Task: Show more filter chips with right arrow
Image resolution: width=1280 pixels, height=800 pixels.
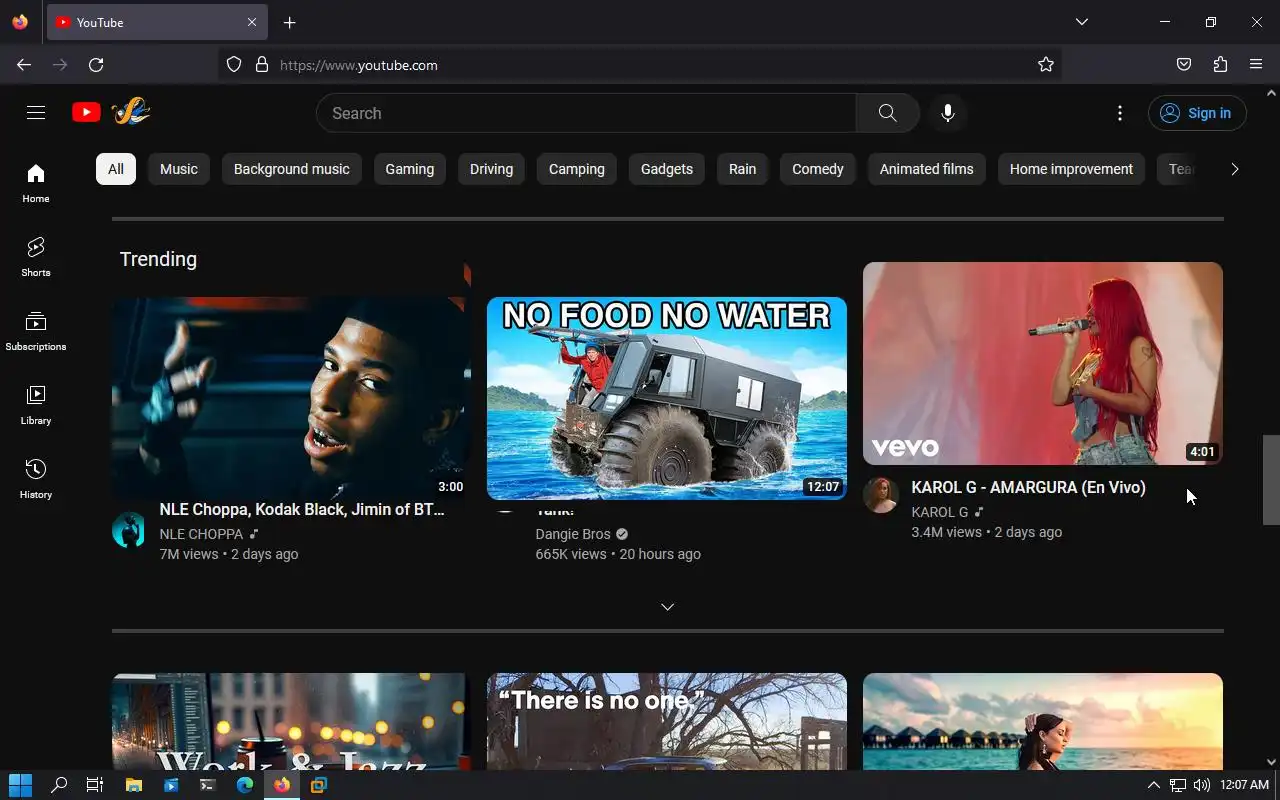Action: pos(1234,169)
